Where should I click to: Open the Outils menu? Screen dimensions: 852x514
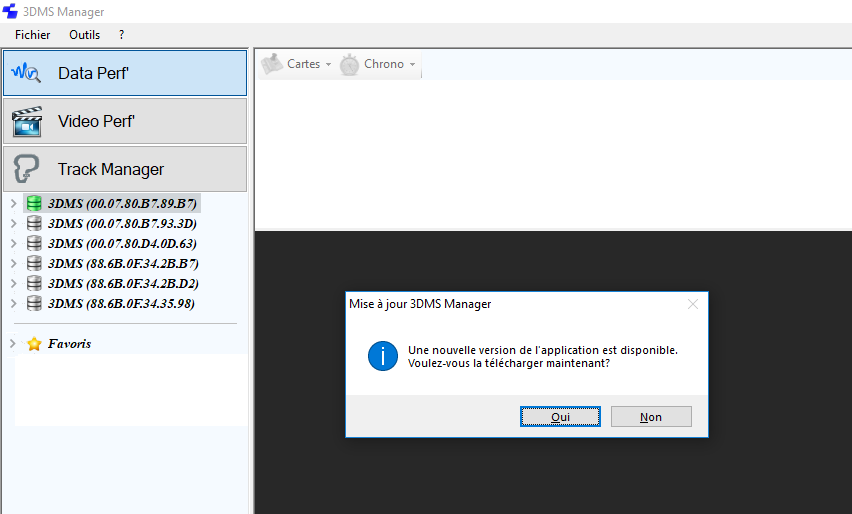point(84,35)
